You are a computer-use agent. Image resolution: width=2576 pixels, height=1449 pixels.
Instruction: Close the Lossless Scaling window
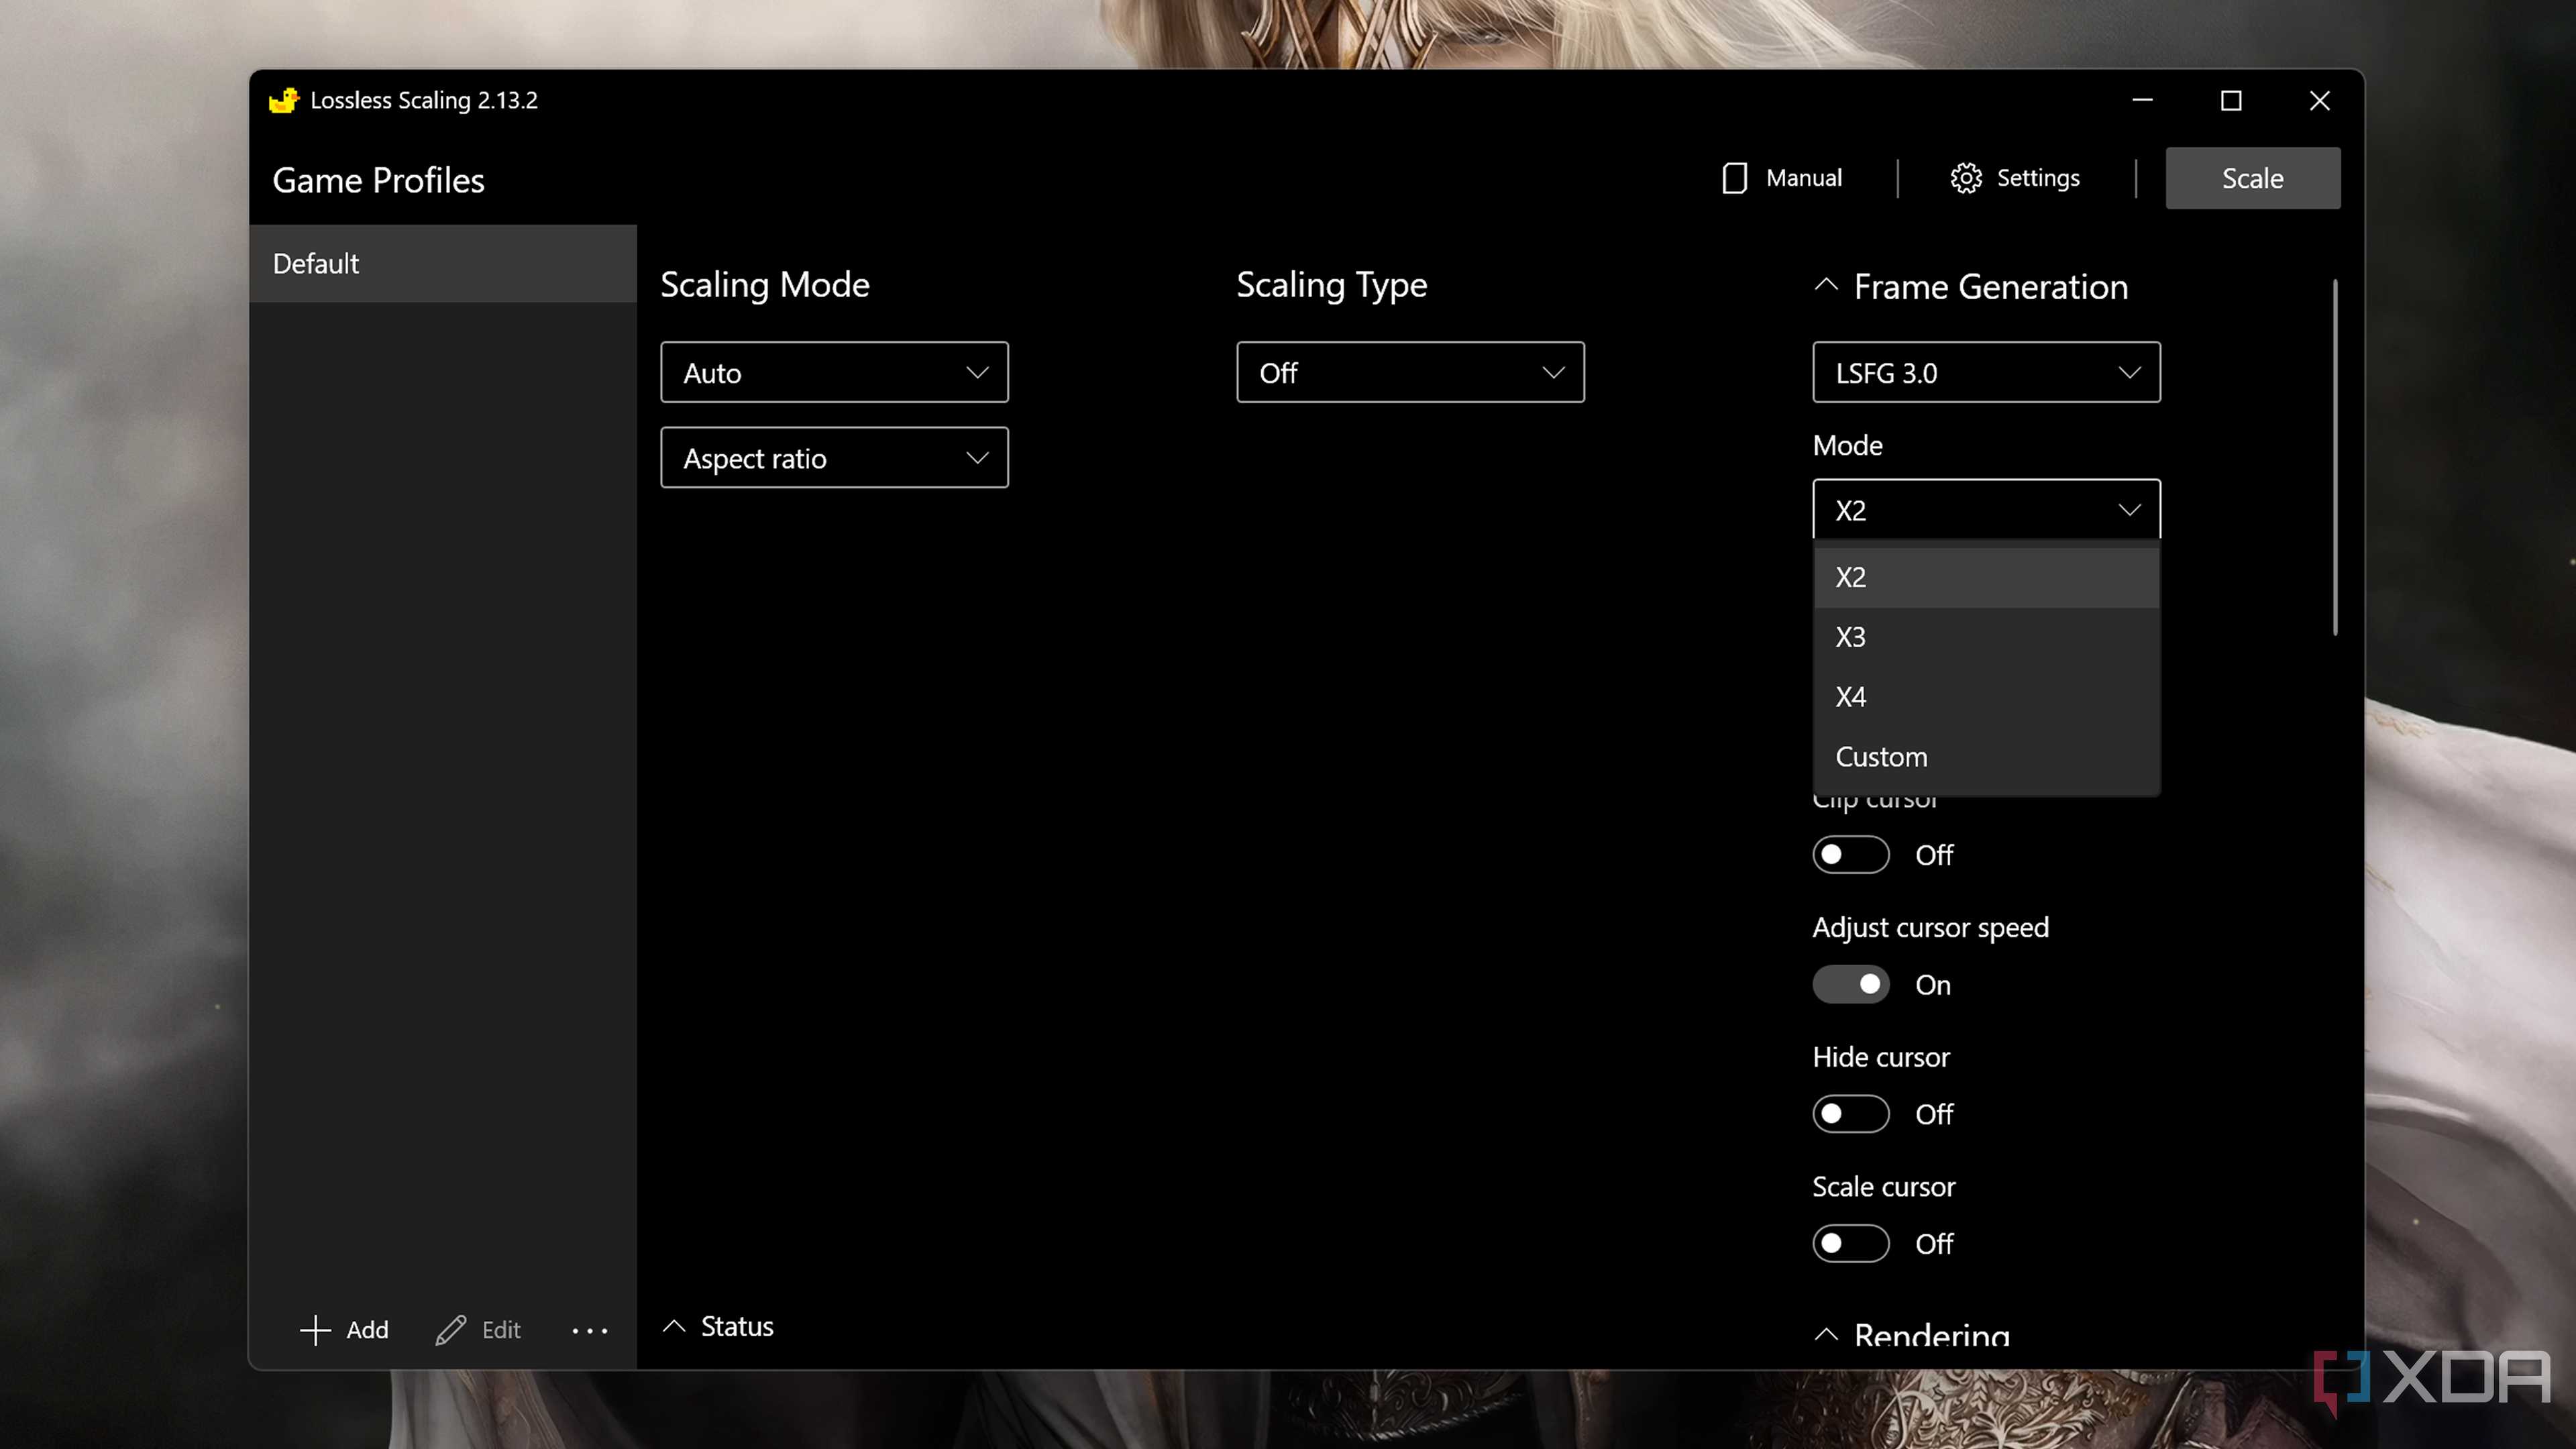[x=2319, y=100]
